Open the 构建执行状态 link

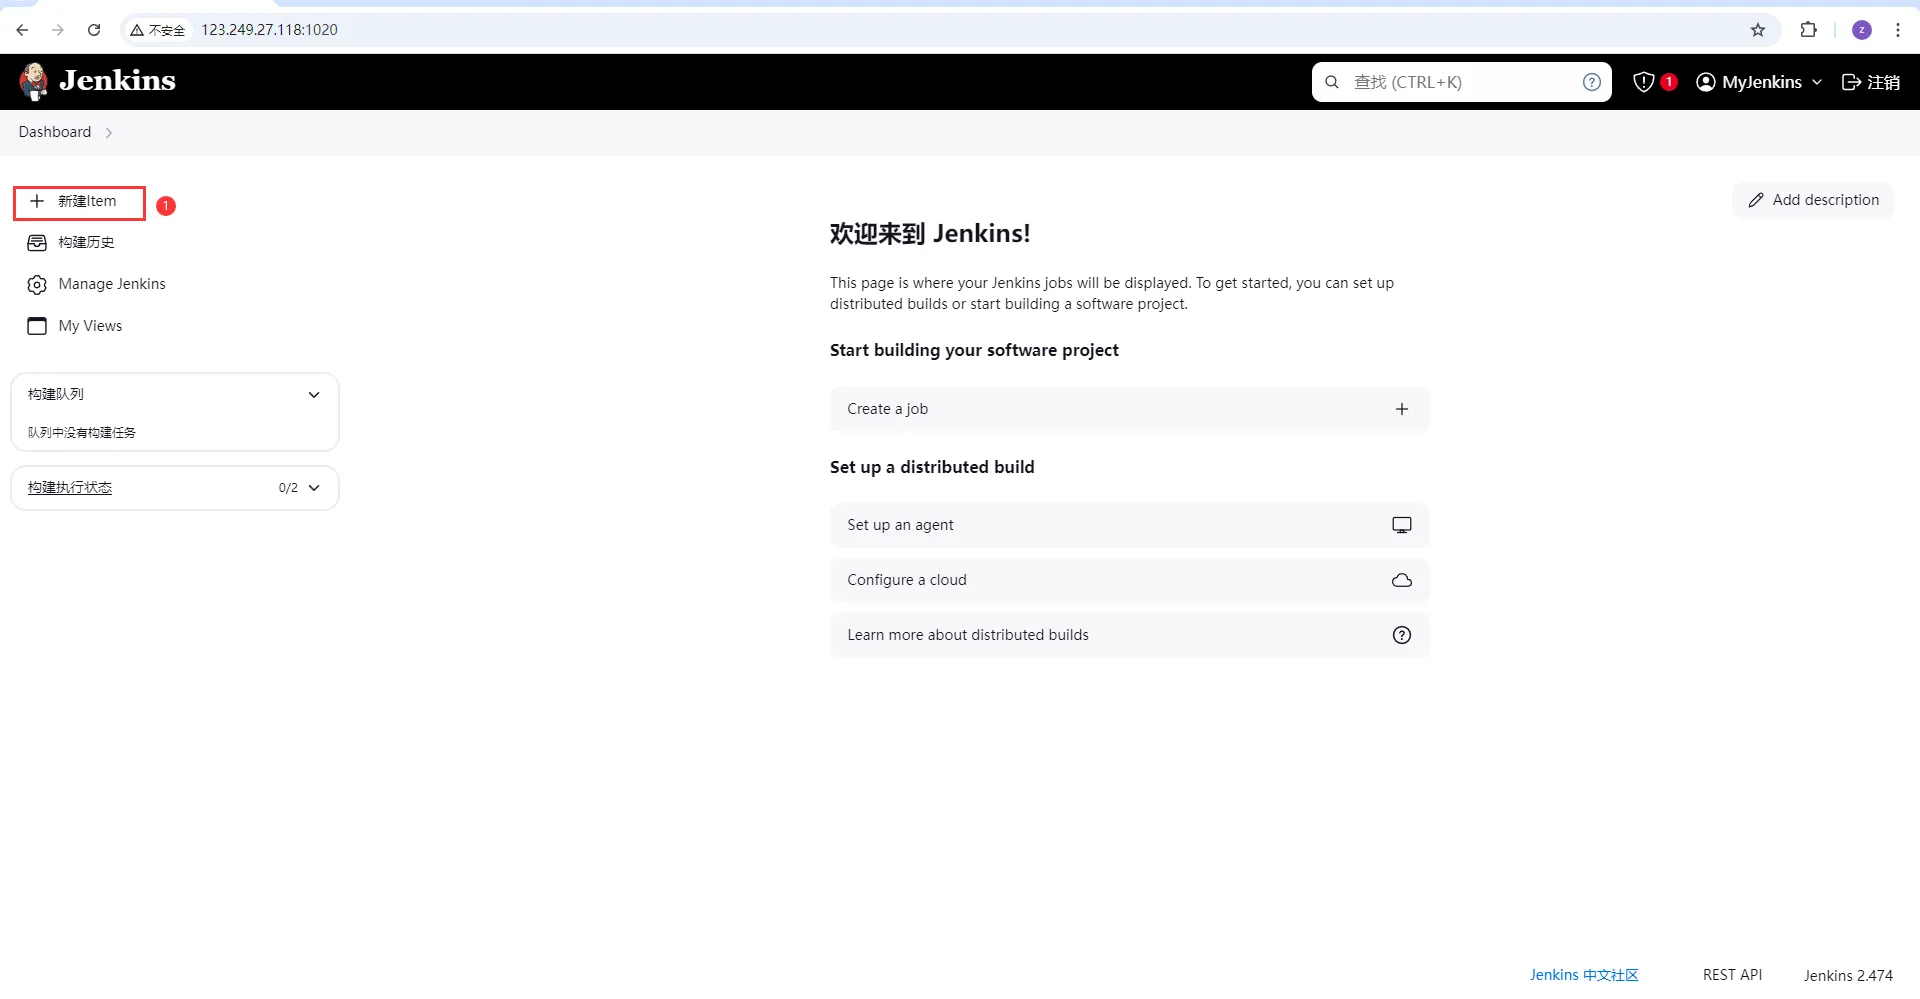coord(70,488)
